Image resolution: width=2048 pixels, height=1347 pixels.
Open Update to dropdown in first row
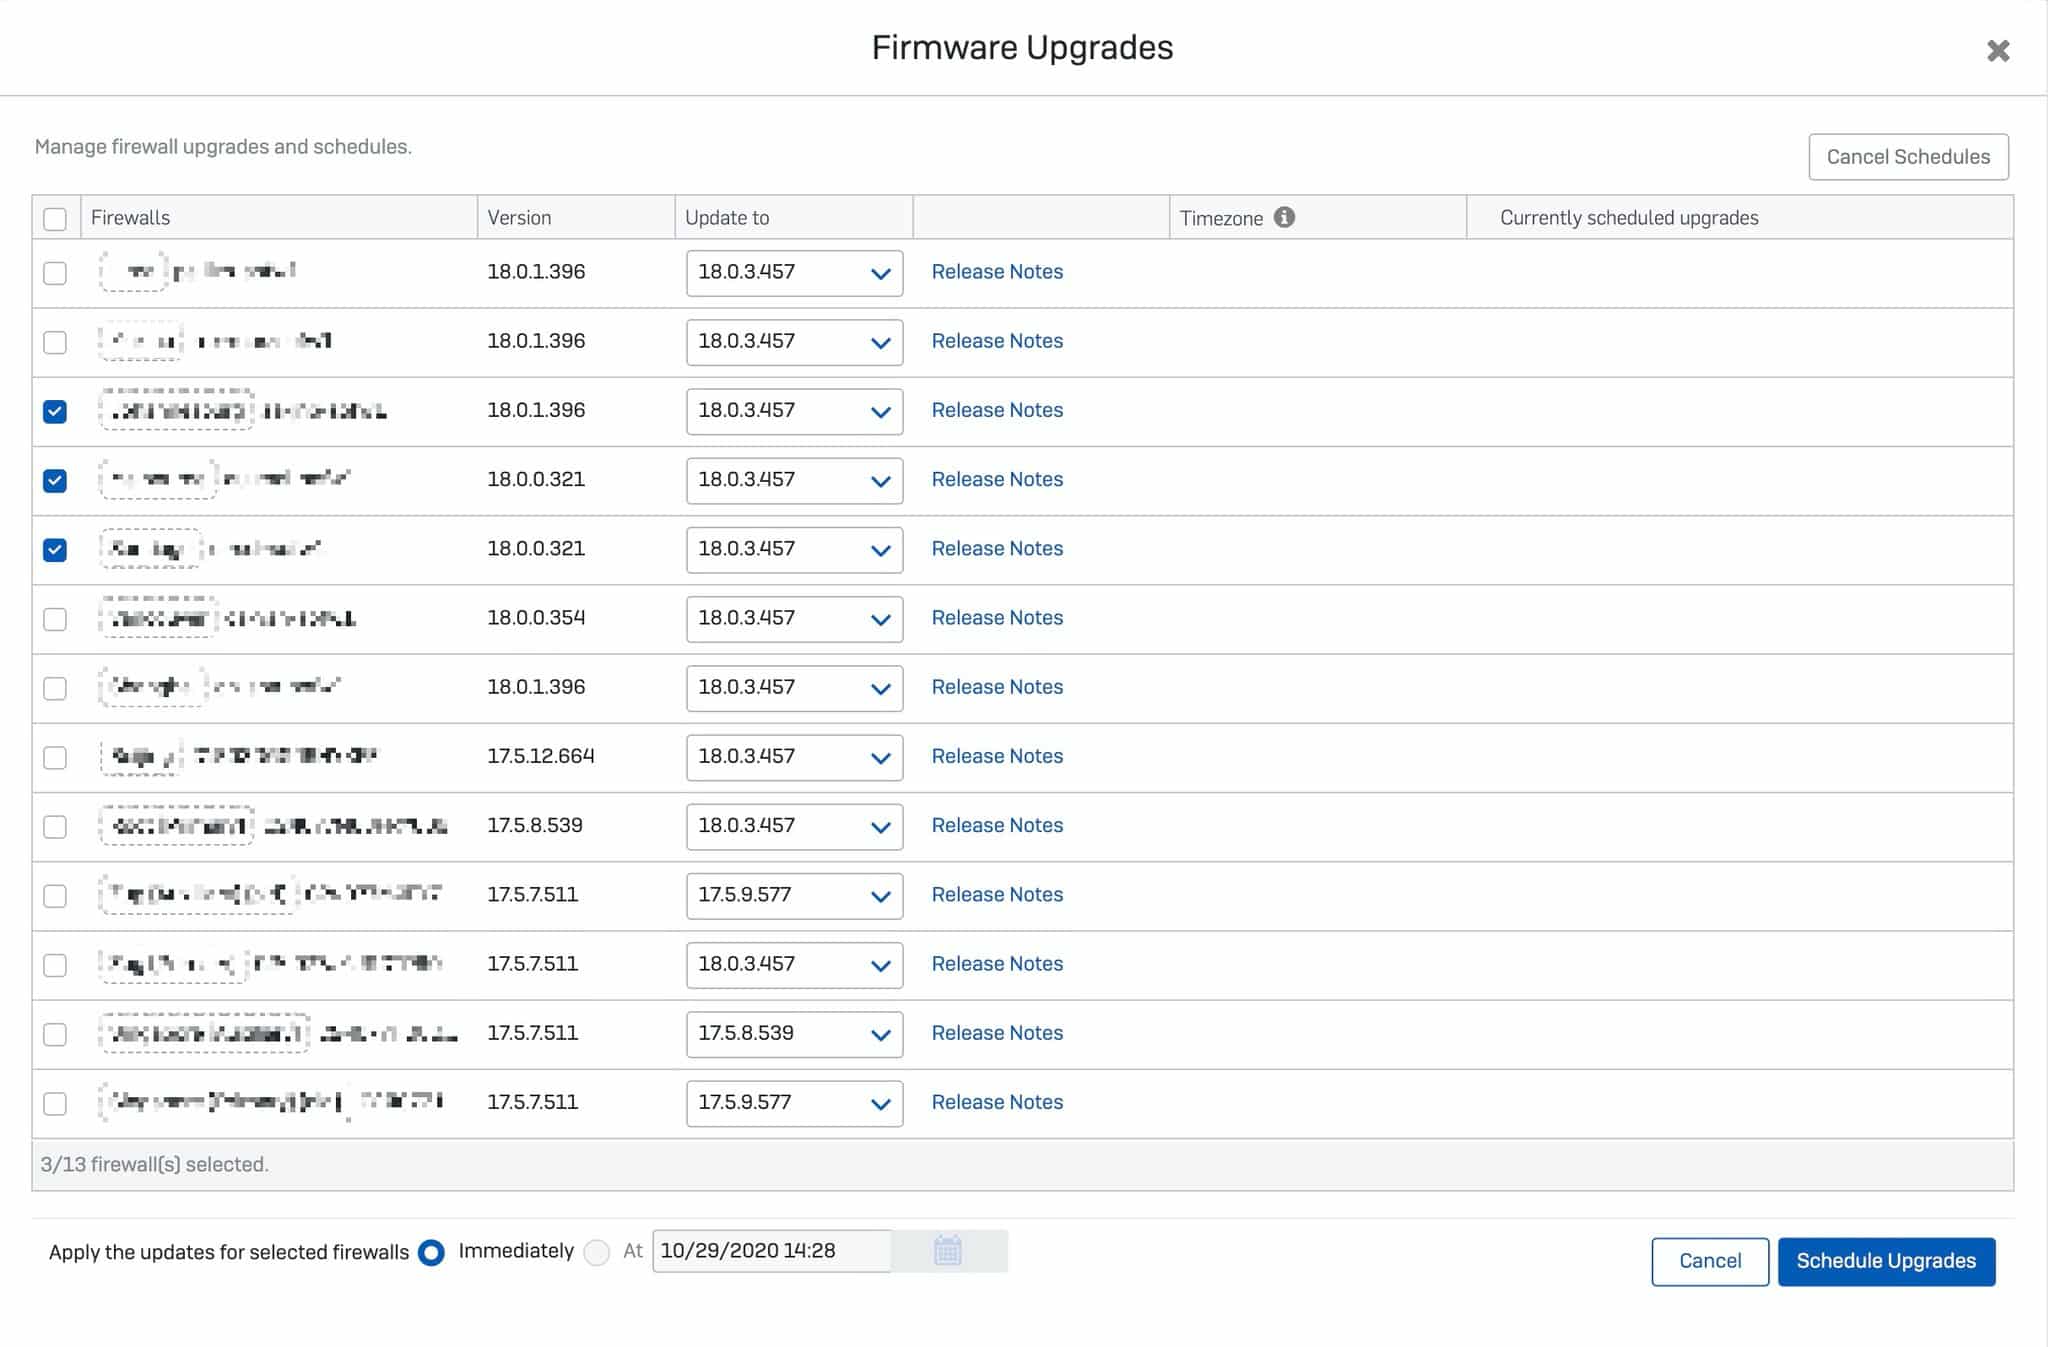pyautogui.click(x=794, y=273)
